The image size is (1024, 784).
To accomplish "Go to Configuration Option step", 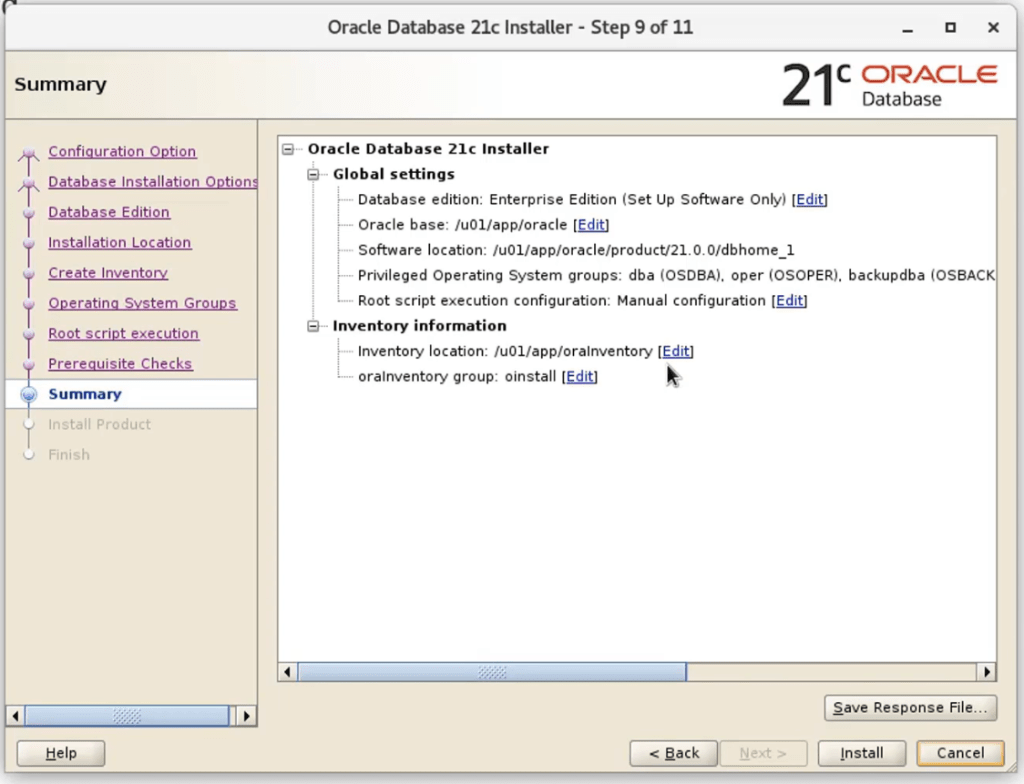I will (122, 152).
